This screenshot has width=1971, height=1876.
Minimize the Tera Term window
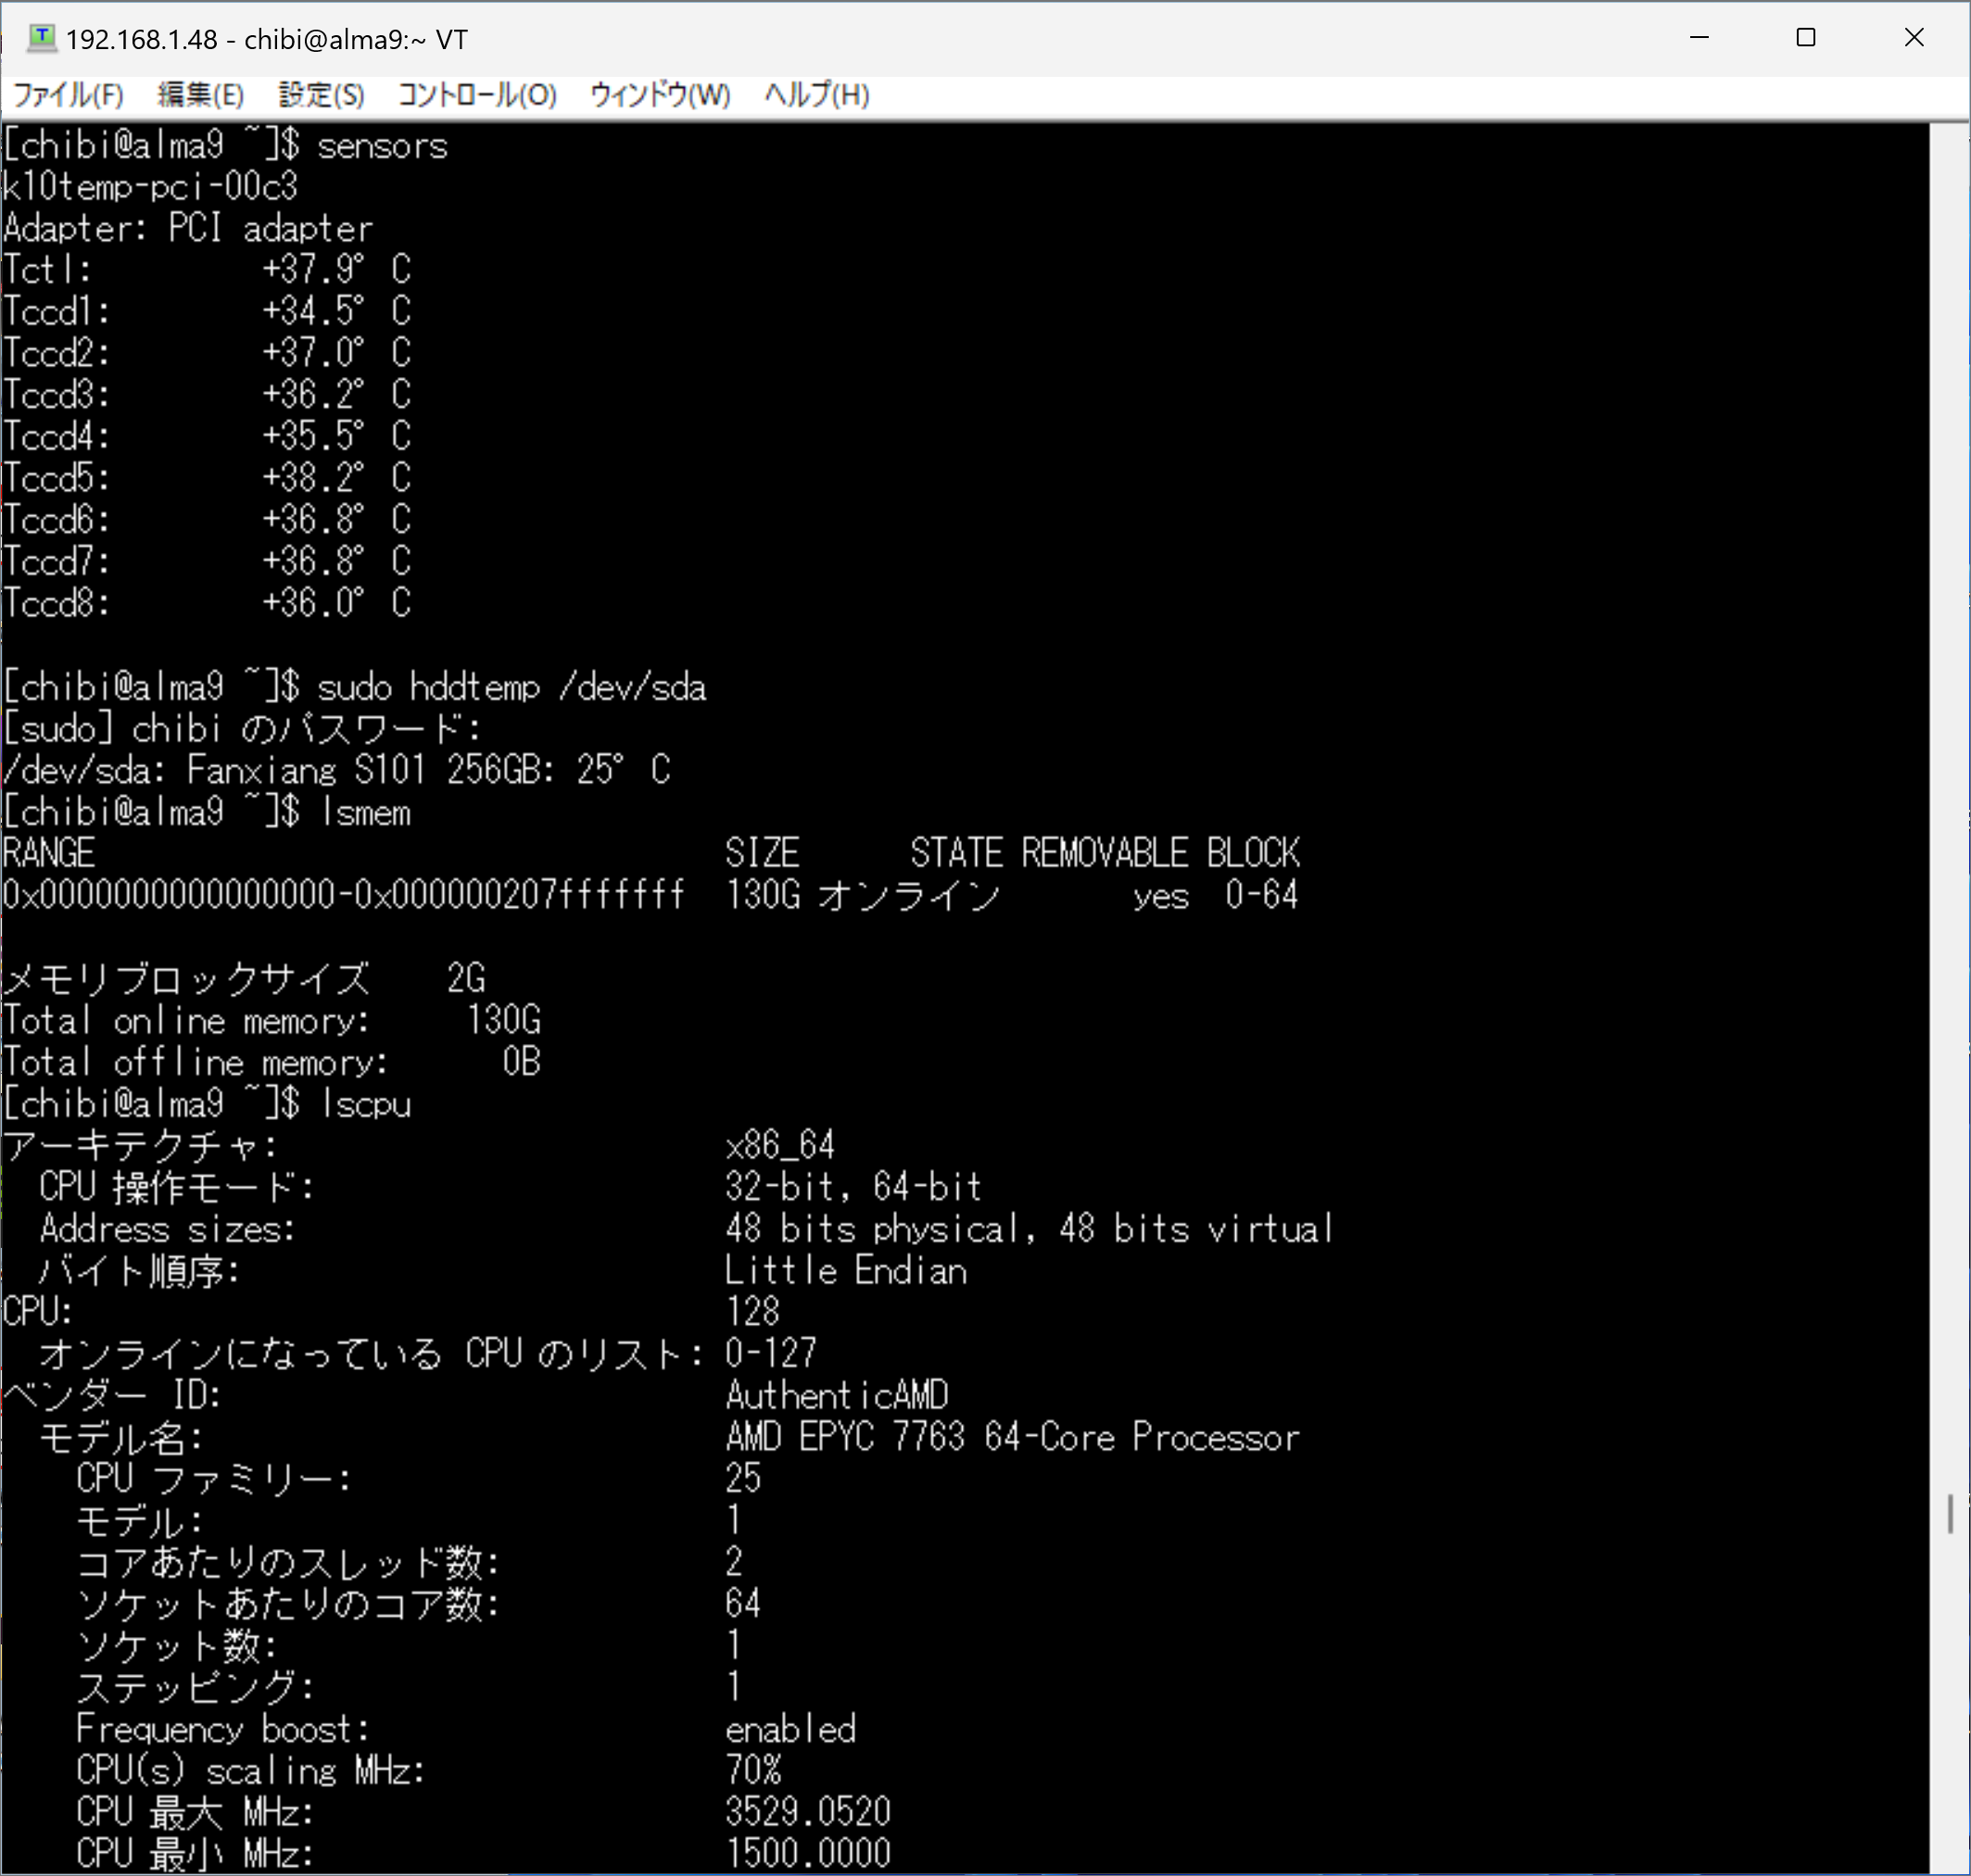pos(1699,38)
